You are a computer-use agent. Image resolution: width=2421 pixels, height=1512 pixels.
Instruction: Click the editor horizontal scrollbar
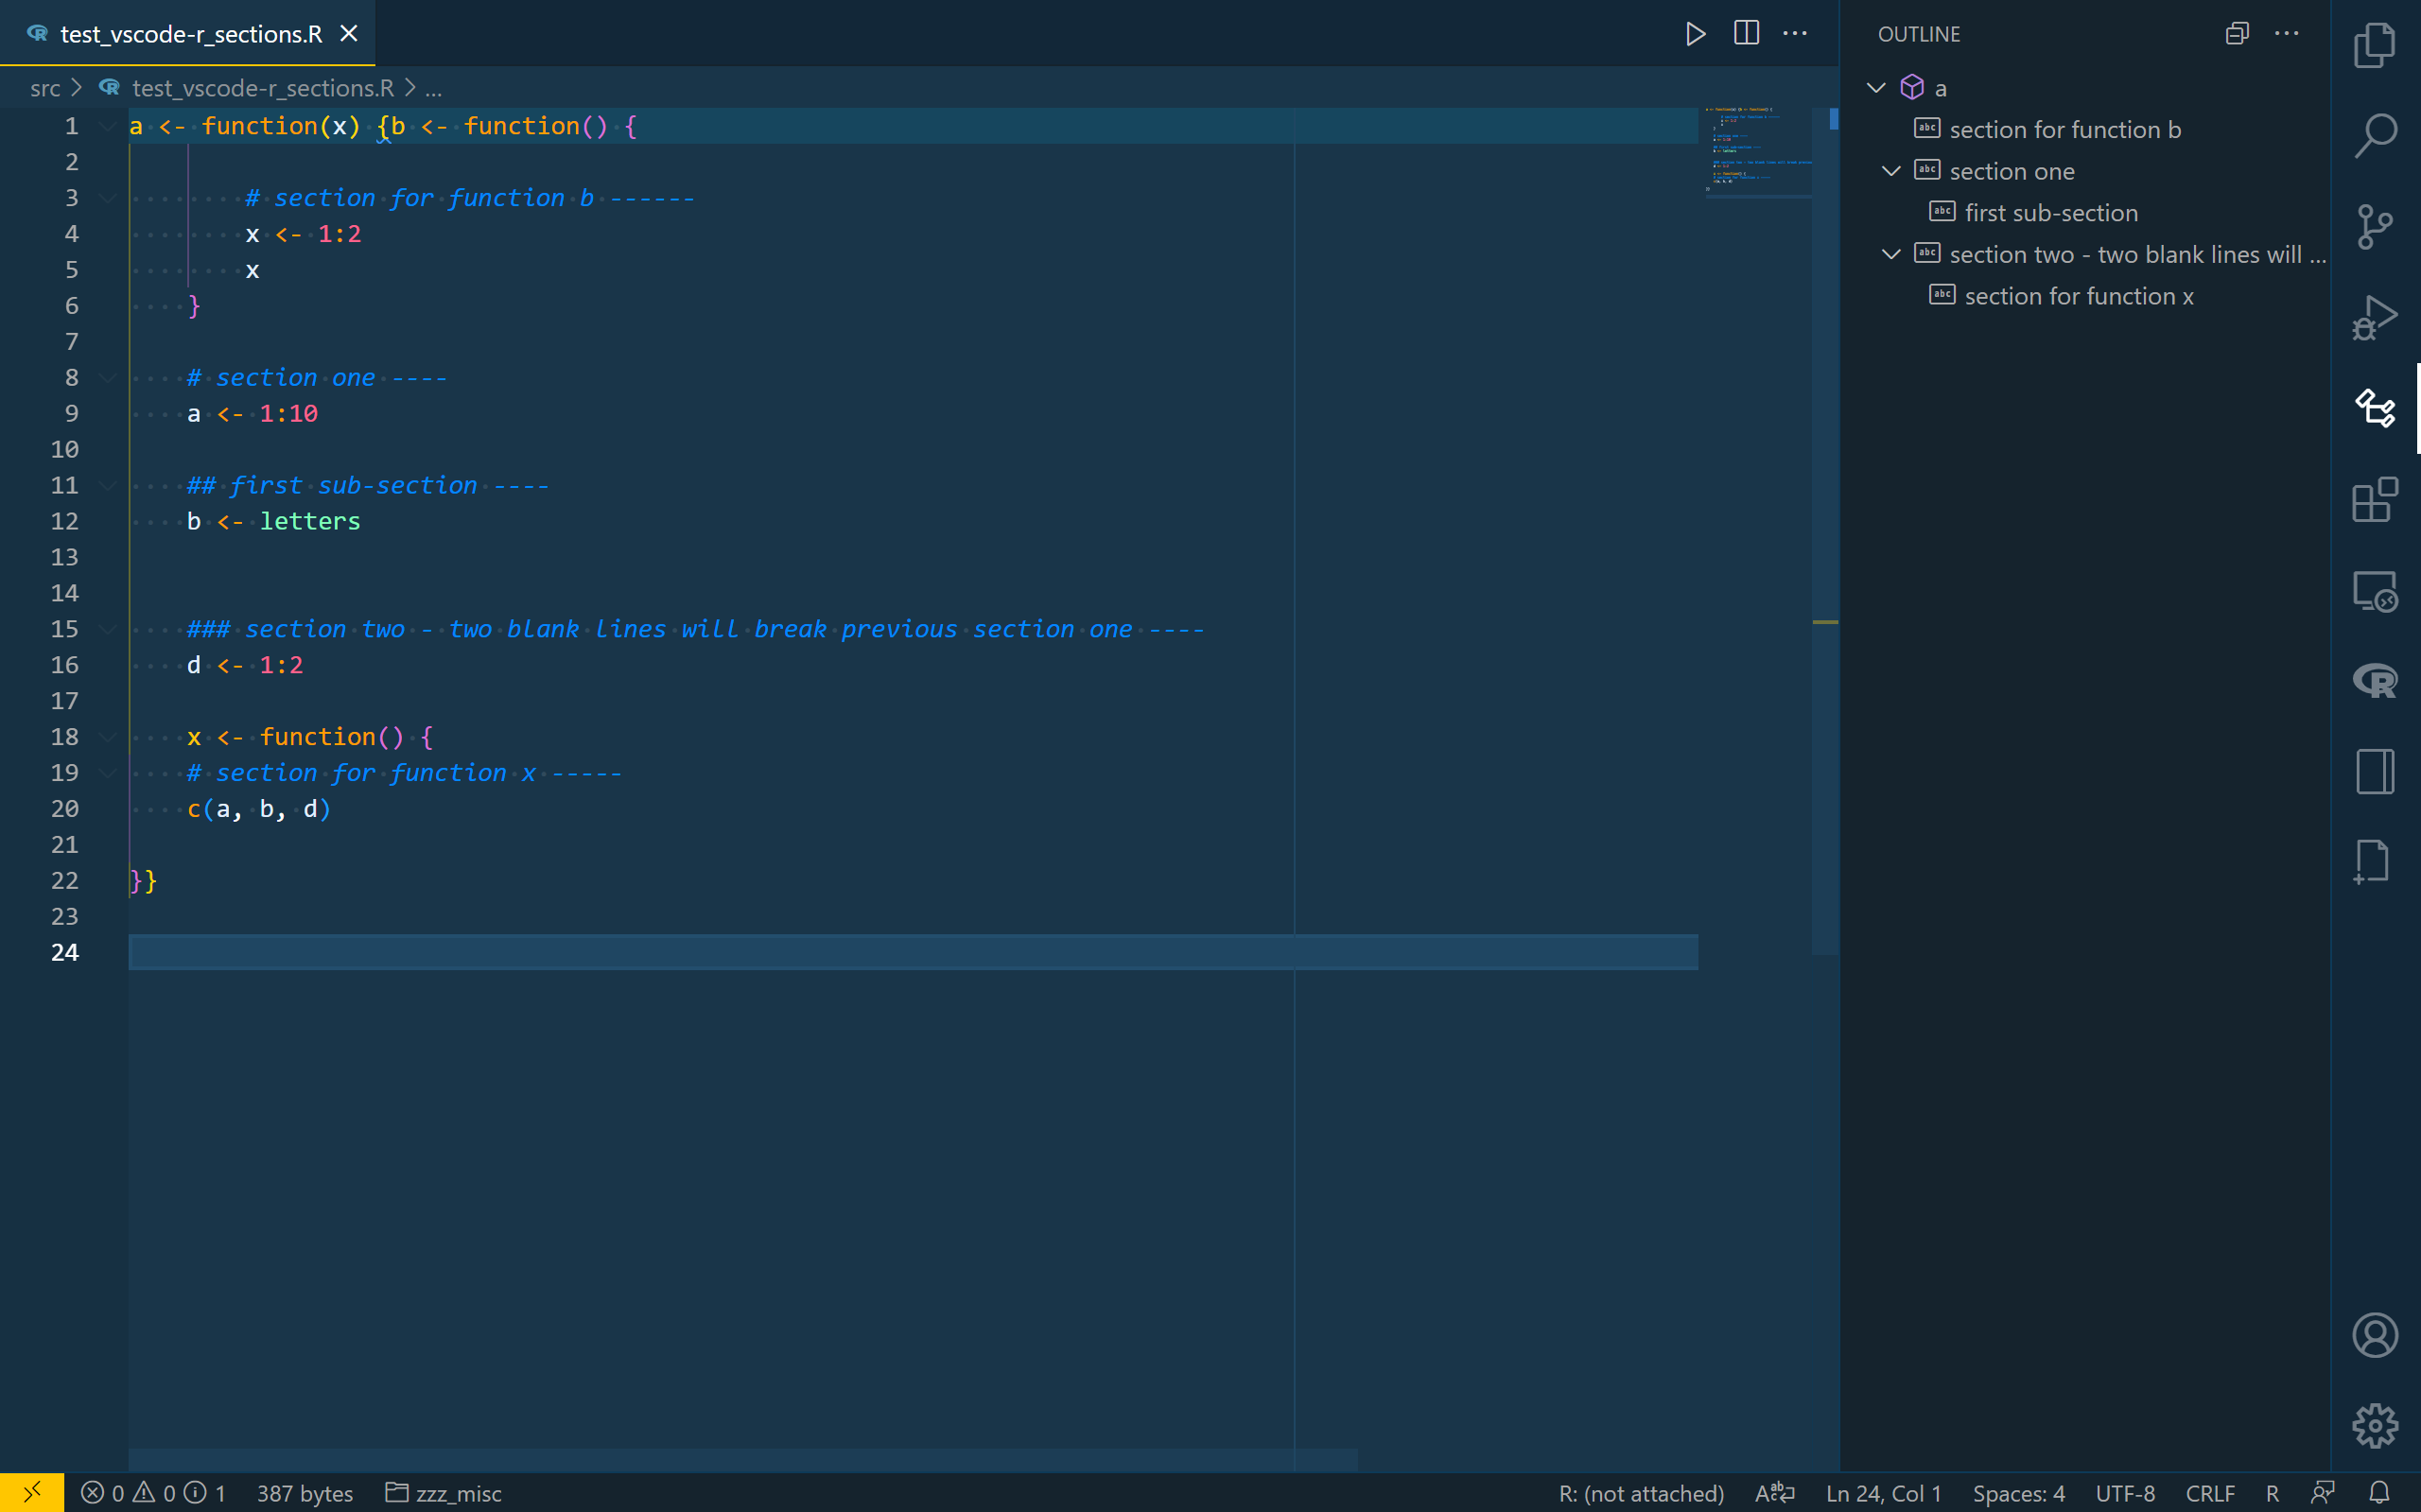coord(742,1459)
